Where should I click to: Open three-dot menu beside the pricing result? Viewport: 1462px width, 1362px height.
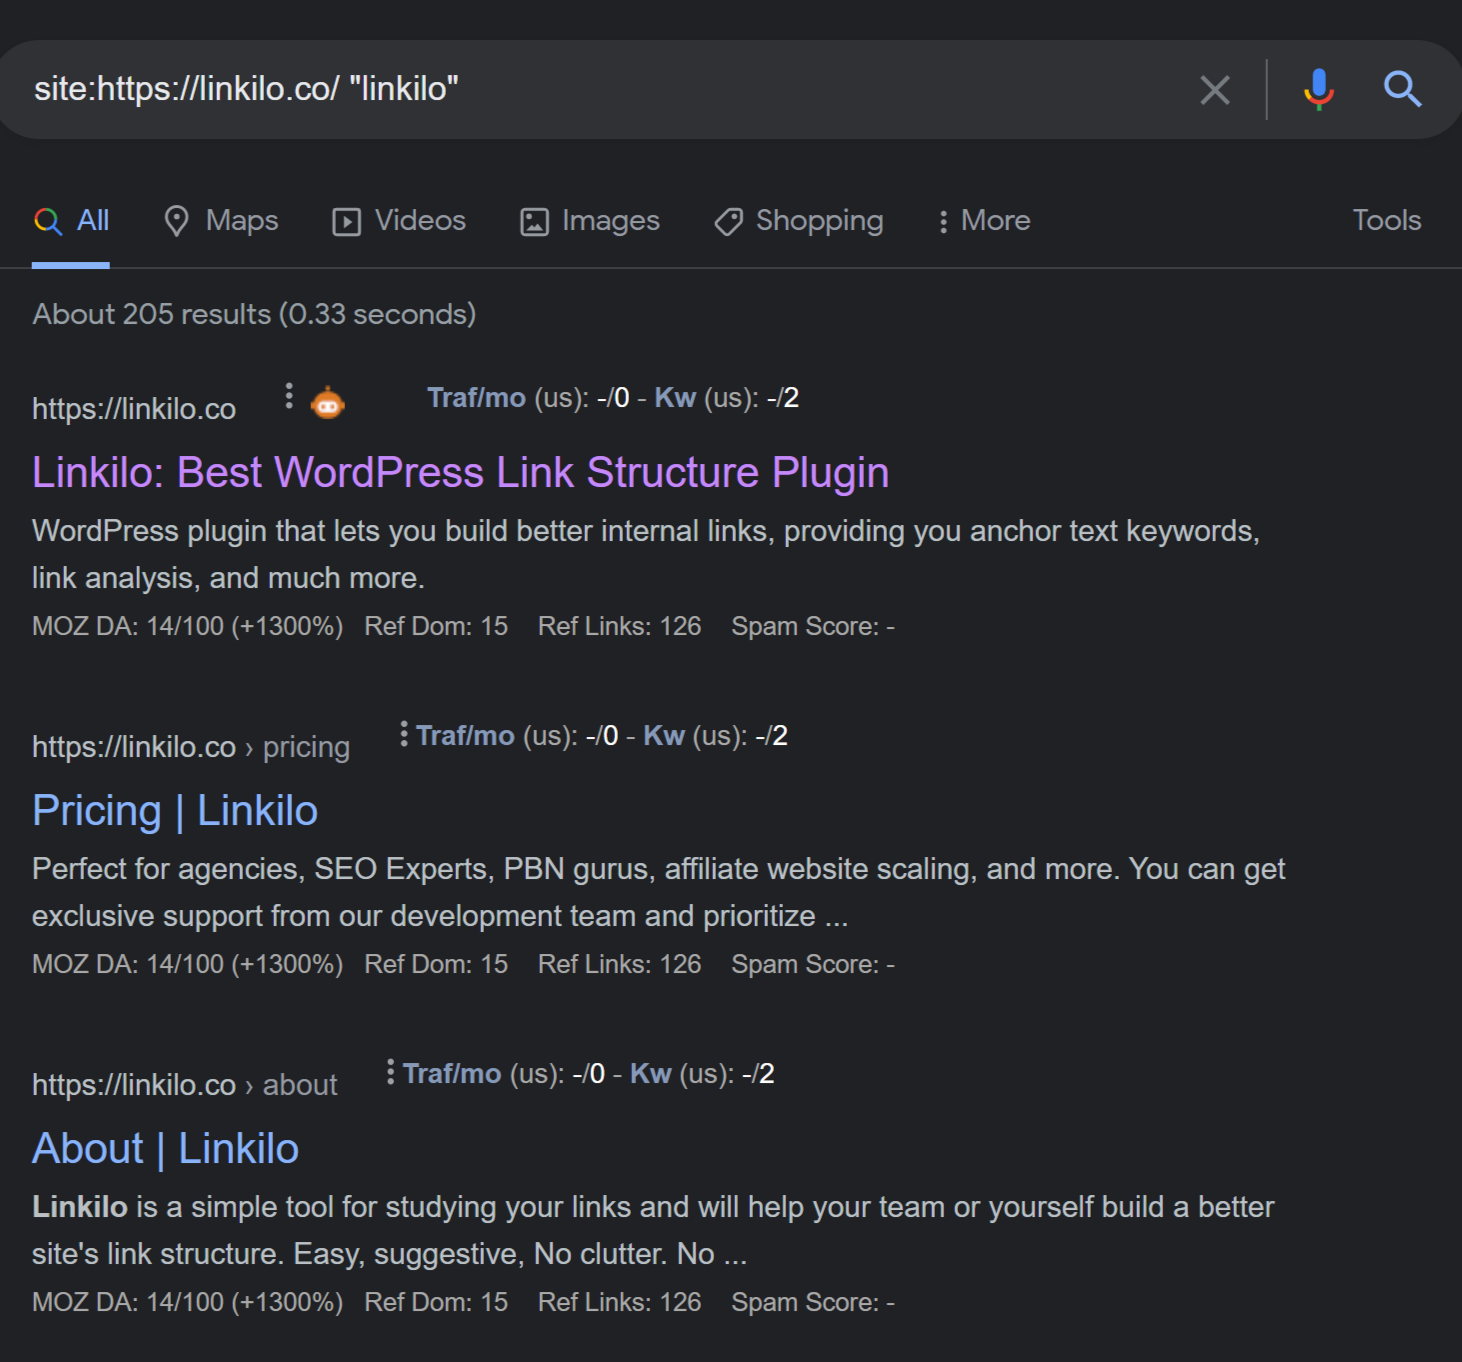tap(403, 734)
